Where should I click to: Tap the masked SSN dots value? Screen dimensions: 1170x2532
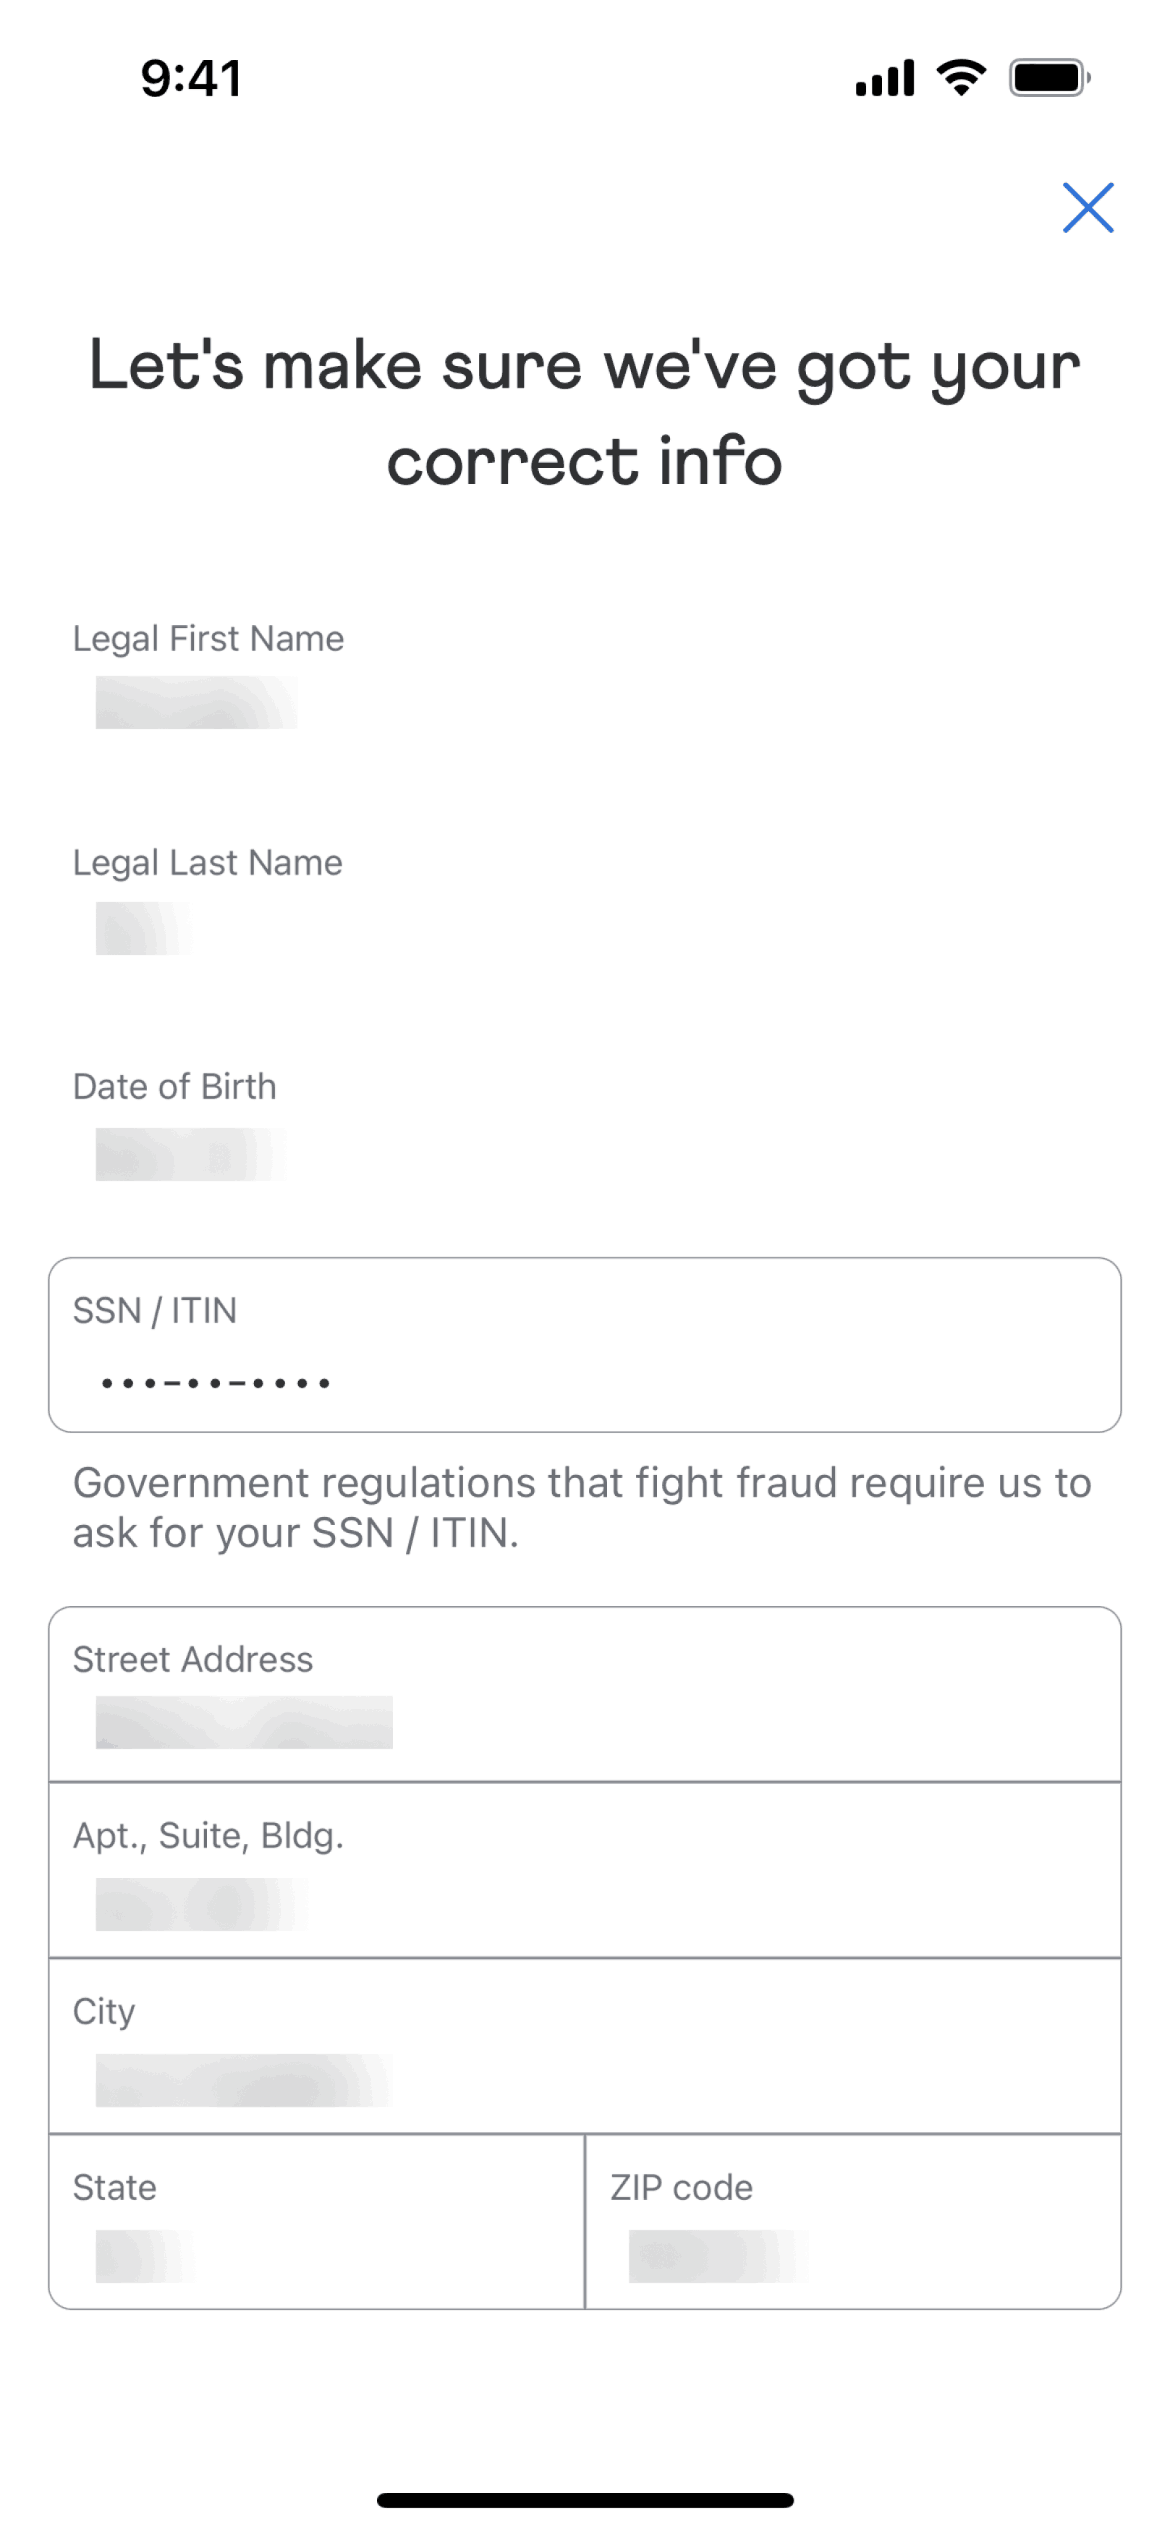(215, 1384)
